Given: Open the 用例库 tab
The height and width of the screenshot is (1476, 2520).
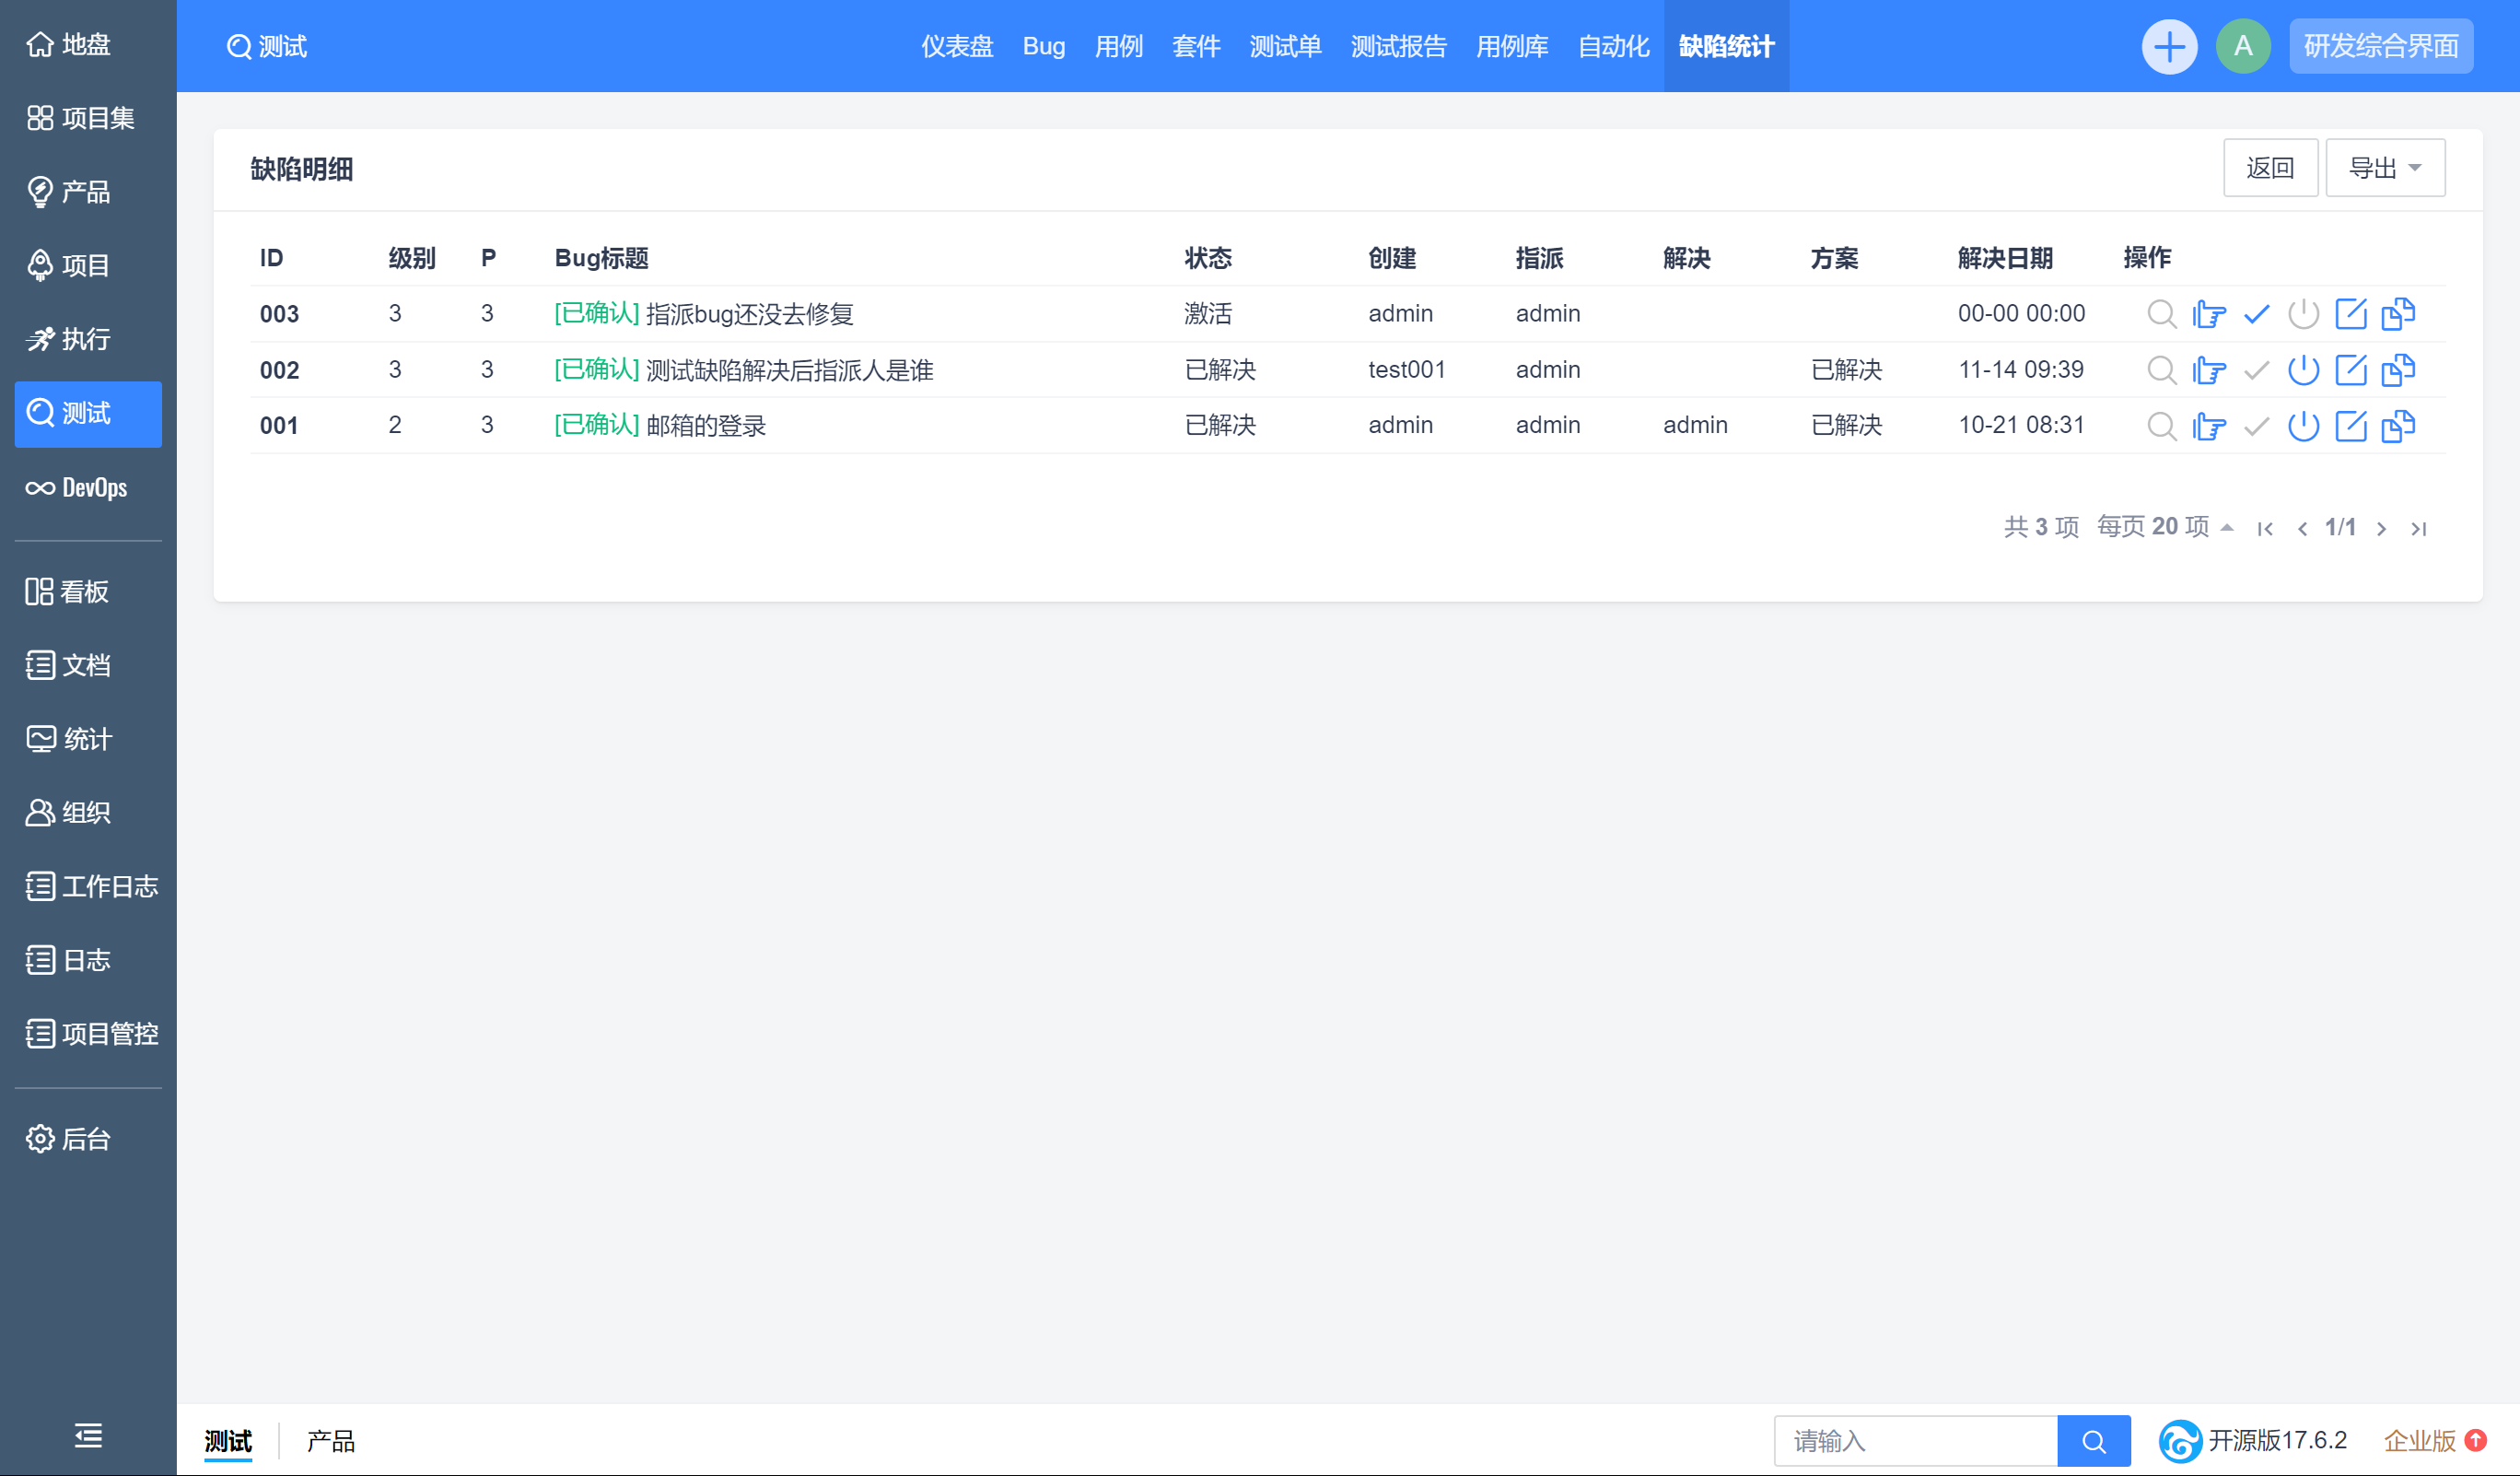Looking at the screenshot, I should (1512, 46).
